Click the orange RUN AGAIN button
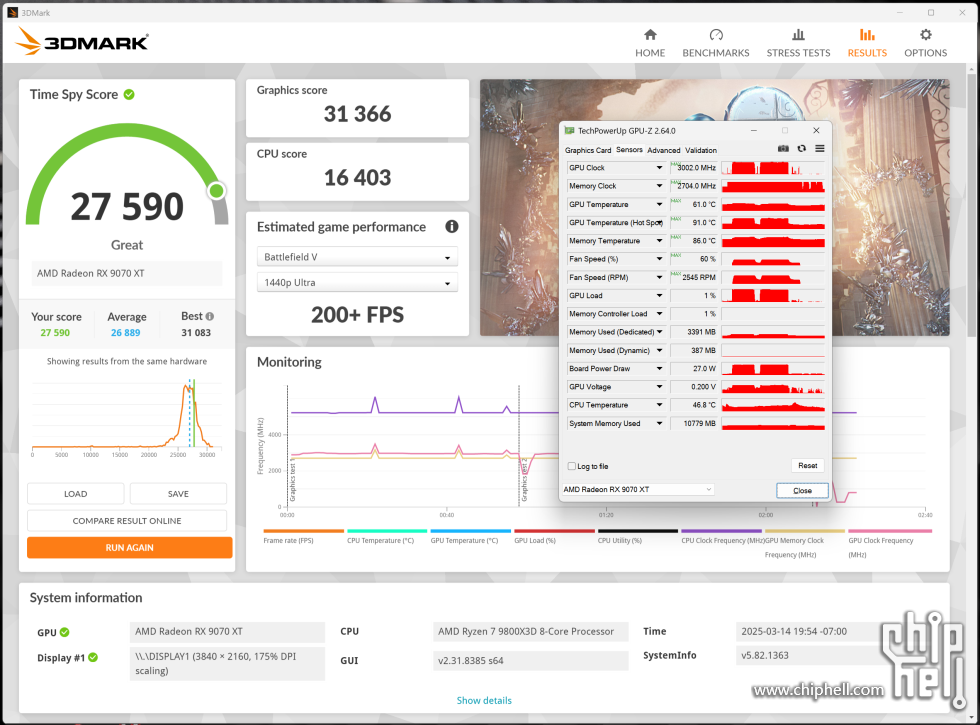 [x=129, y=548]
